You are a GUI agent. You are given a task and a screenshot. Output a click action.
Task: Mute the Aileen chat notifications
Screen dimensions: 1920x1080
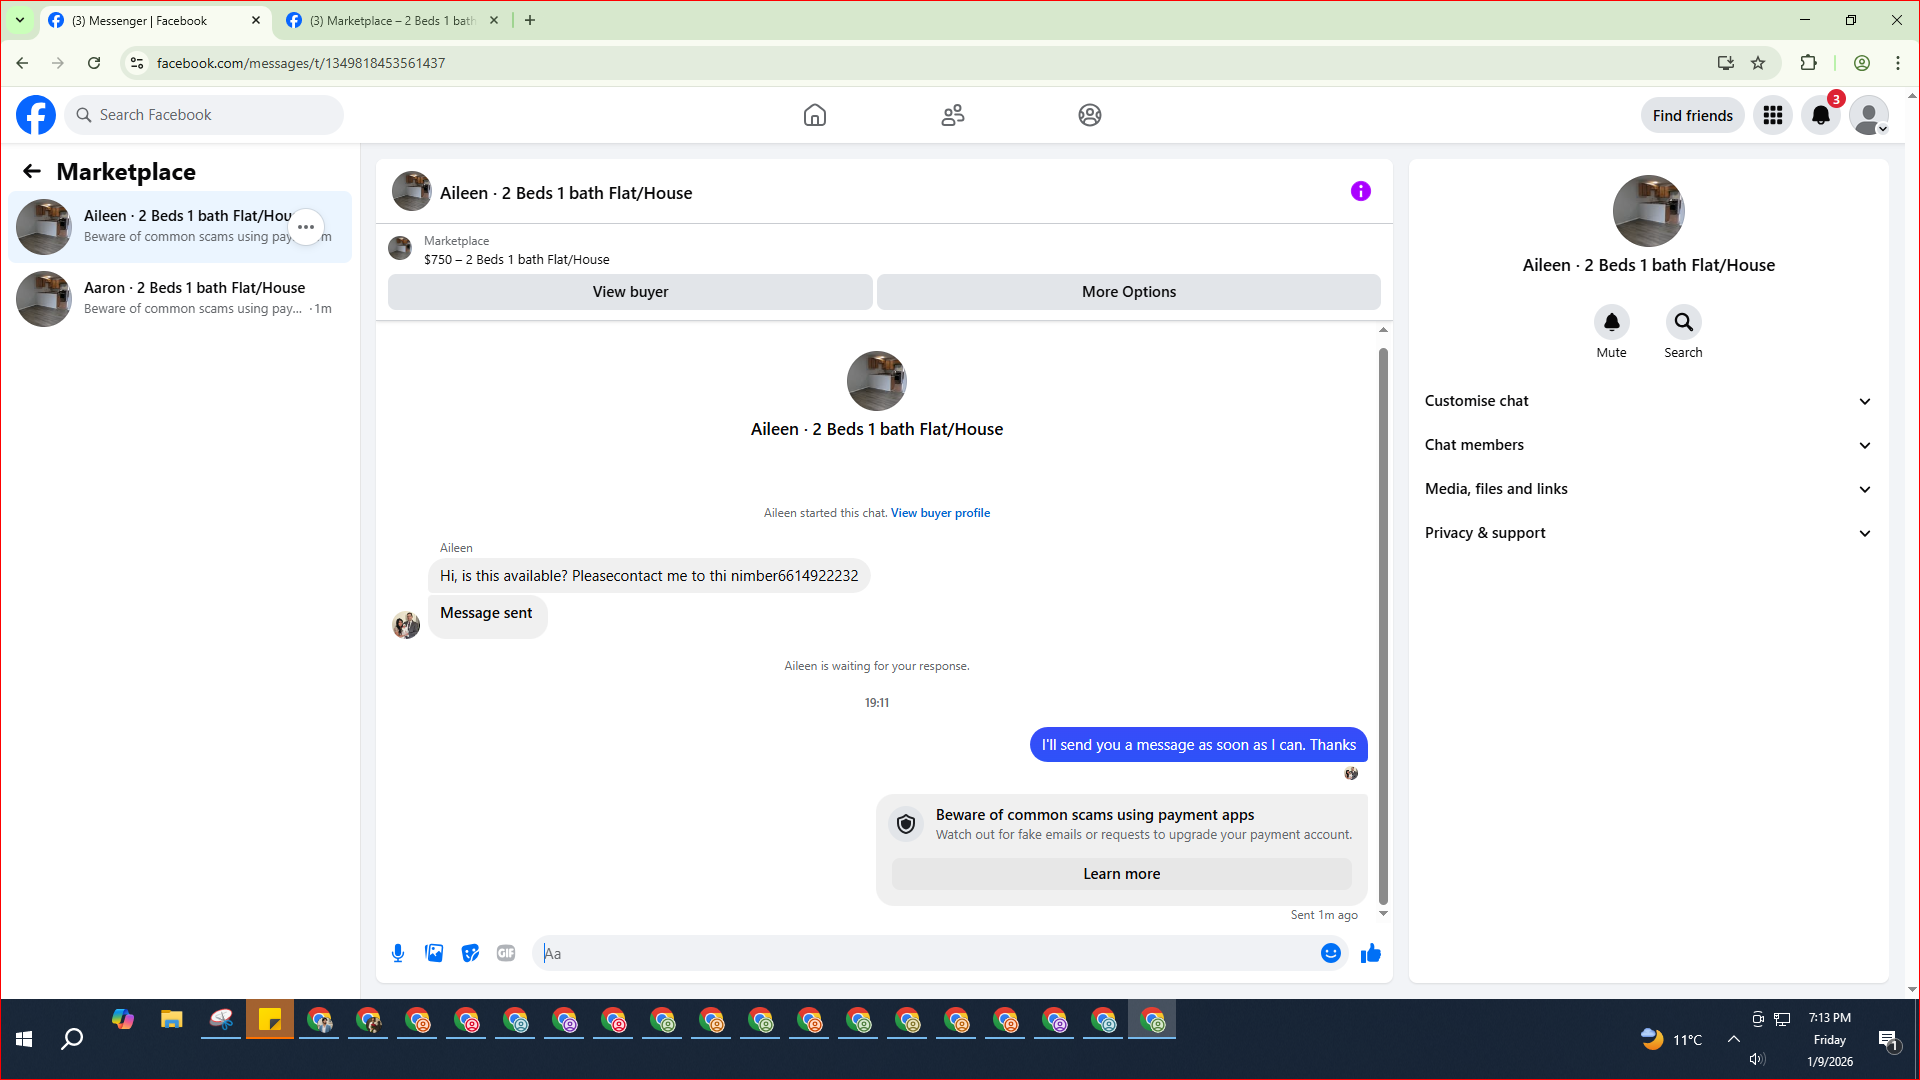[1611, 322]
